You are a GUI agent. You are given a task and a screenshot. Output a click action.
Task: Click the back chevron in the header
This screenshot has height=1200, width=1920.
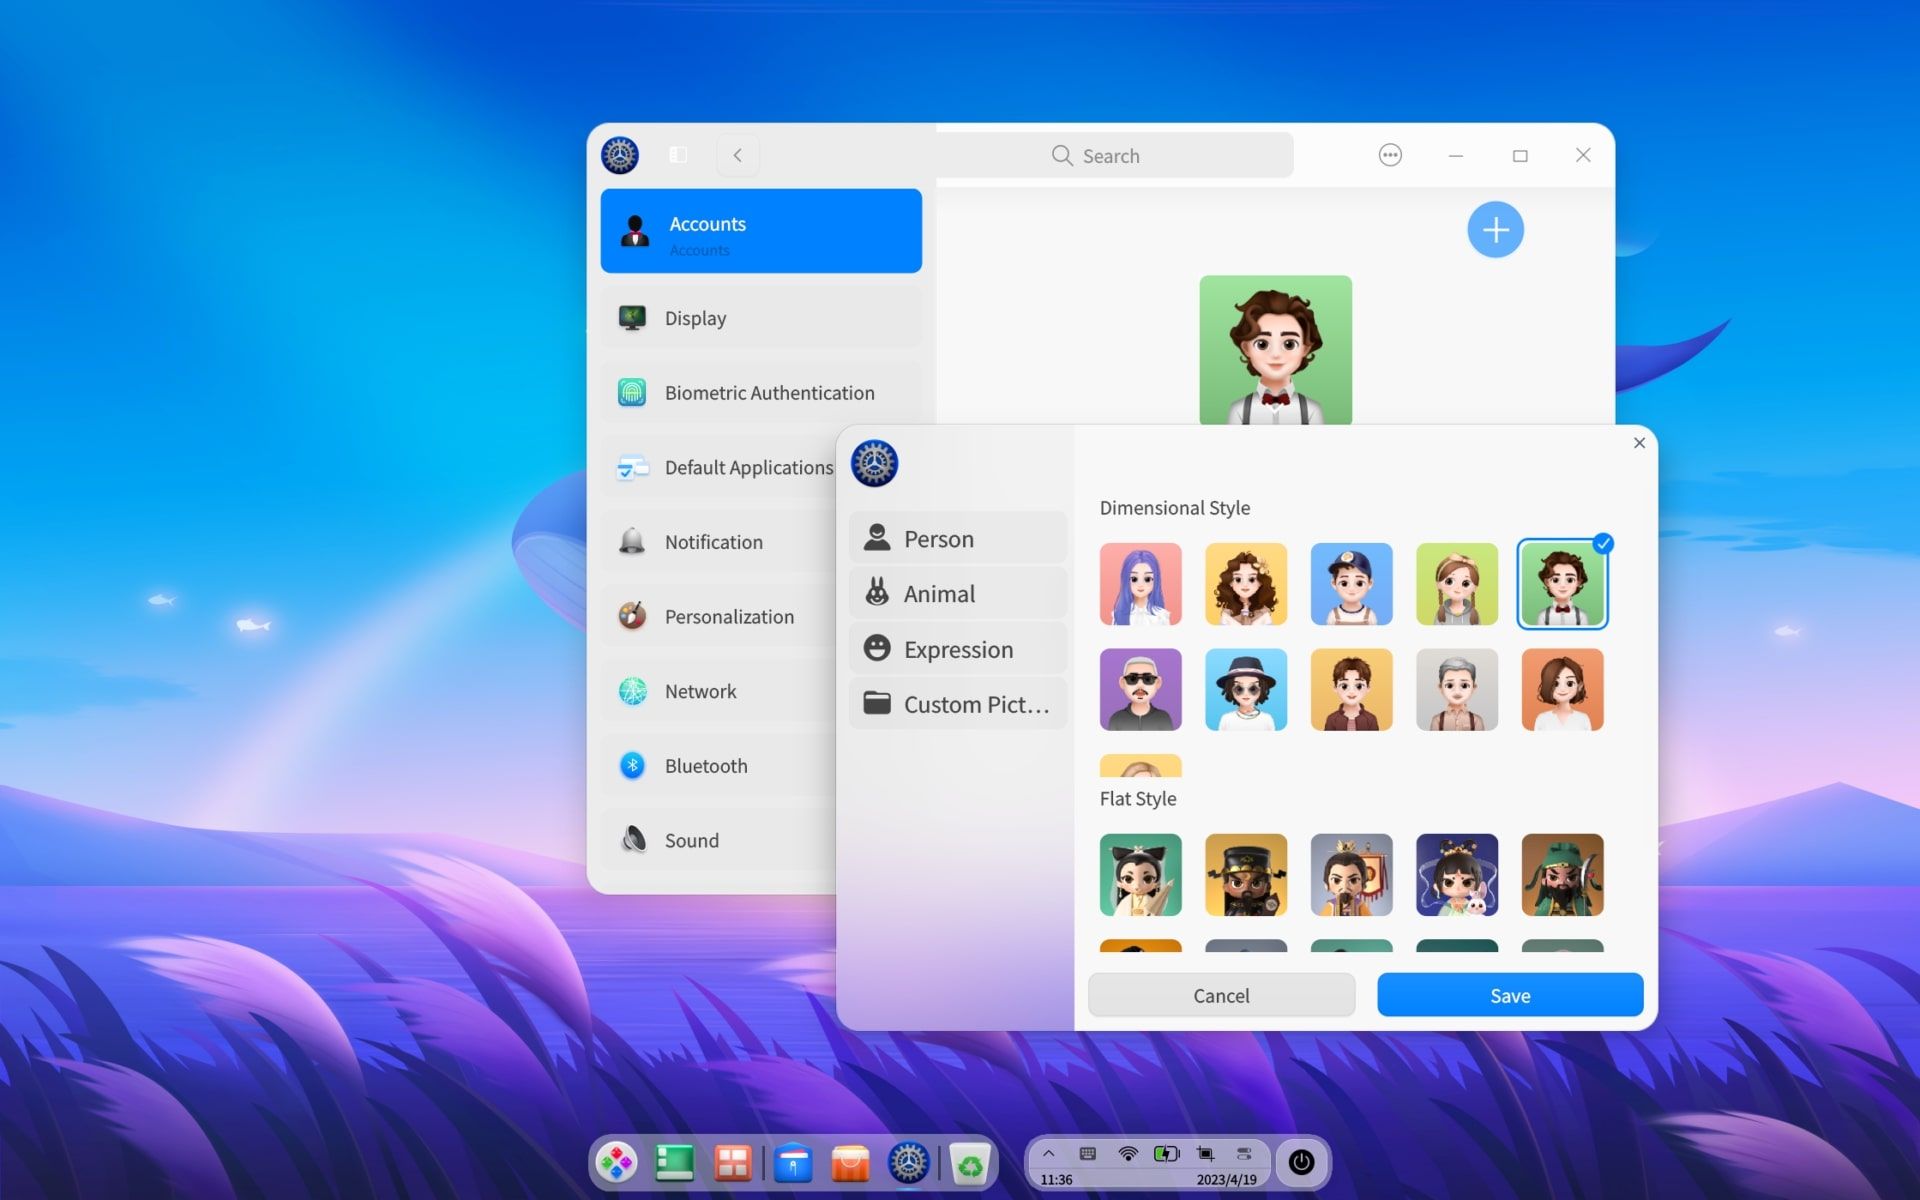737,155
